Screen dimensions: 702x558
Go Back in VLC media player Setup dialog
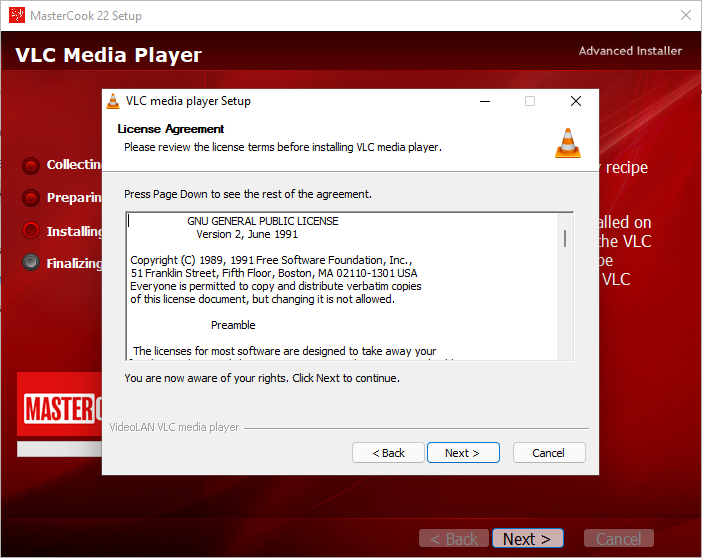coord(388,453)
